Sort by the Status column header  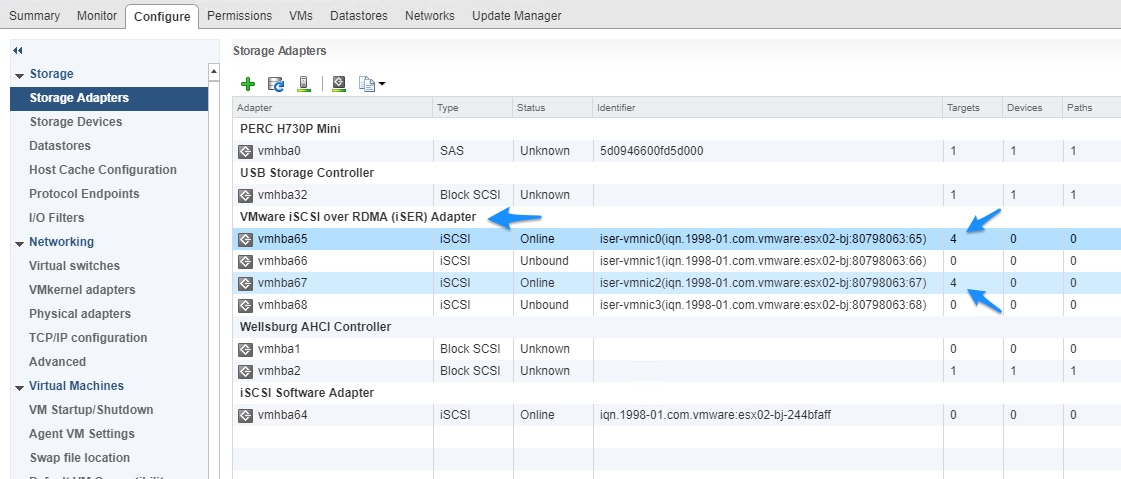[x=553, y=107]
